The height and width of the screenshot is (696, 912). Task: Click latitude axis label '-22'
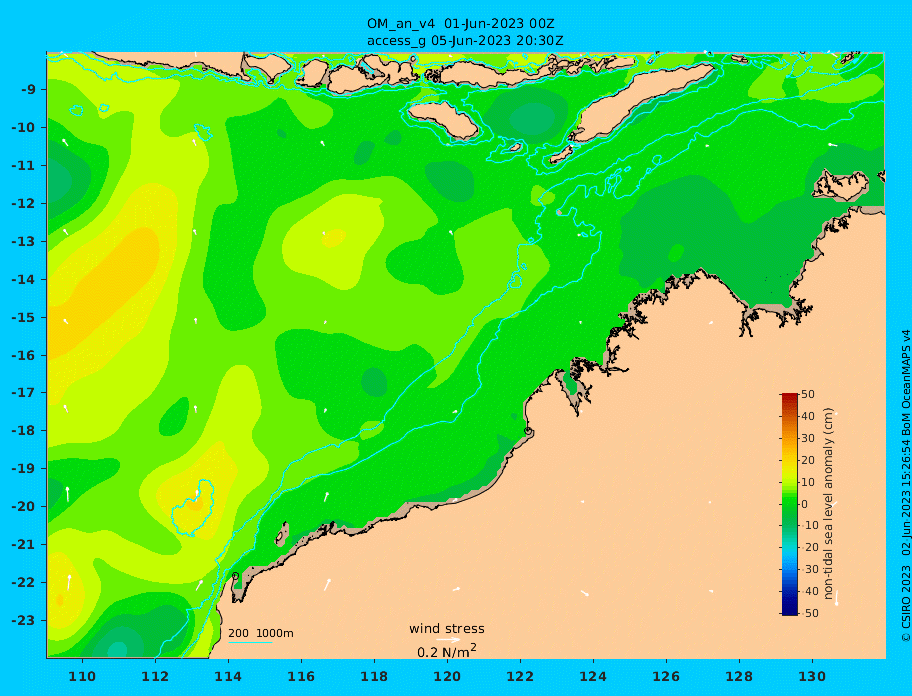coord(23,583)
